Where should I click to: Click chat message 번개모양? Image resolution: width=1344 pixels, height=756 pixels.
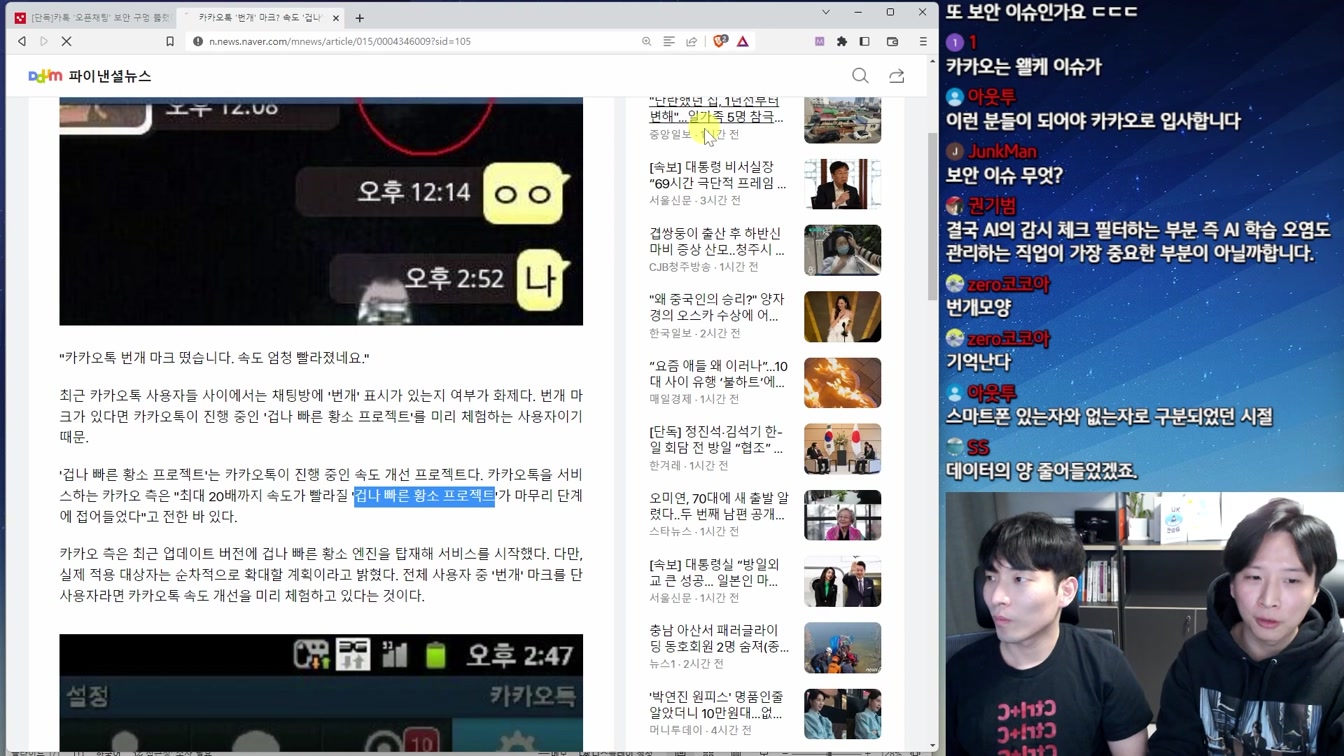(979, 308)
